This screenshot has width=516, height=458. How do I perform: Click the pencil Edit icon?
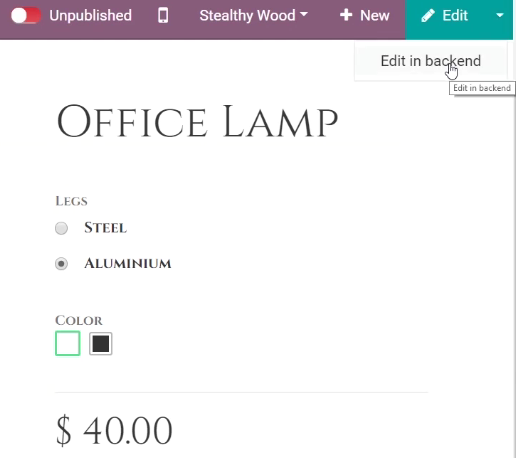click(x=428, y=15)
